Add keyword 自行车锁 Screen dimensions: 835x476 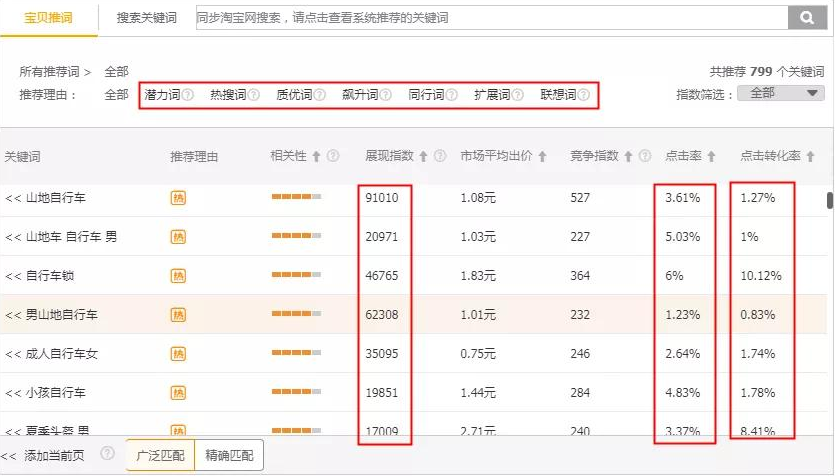click(x=39, y=276)
